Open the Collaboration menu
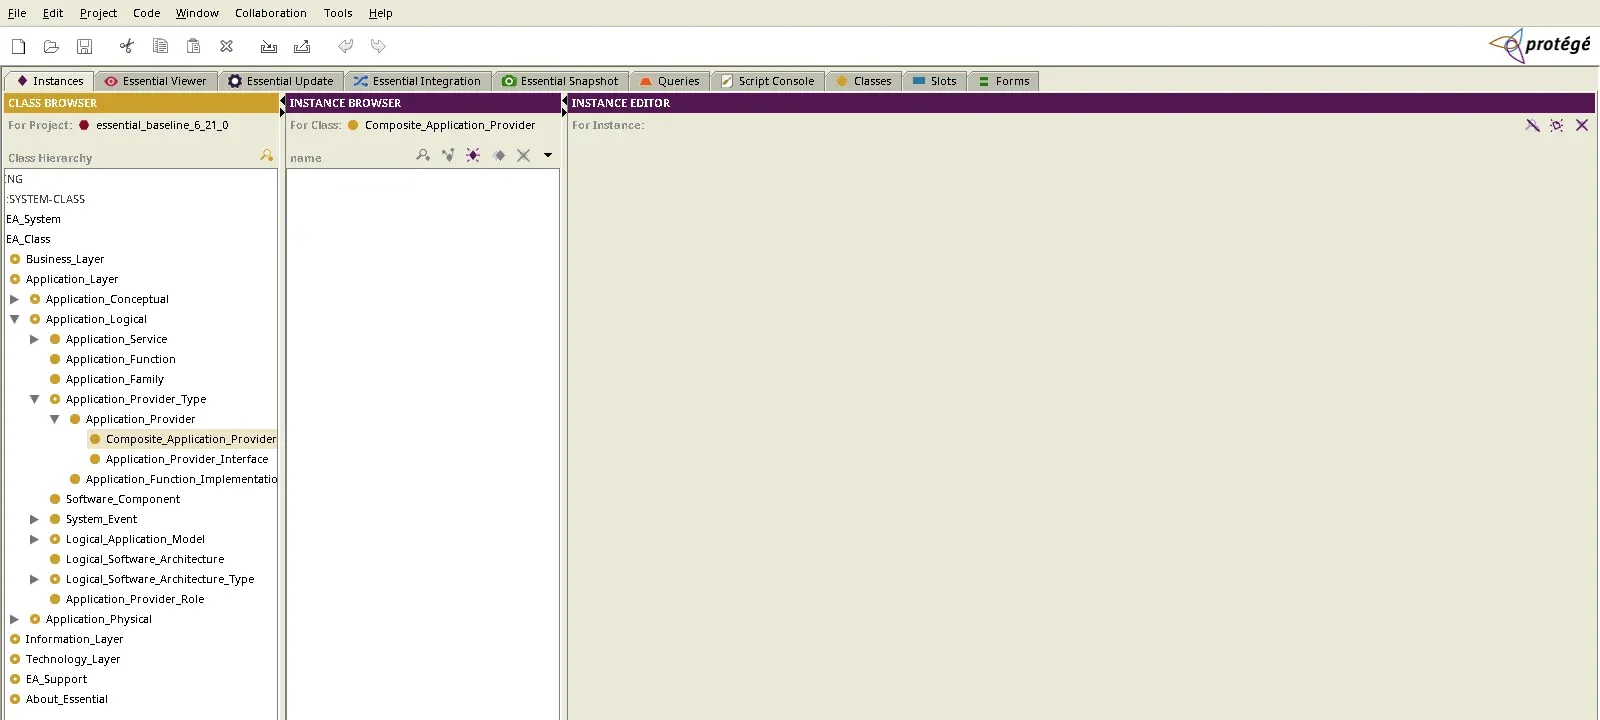Viewport: 1600px width, 720px height. pos(271,13)
